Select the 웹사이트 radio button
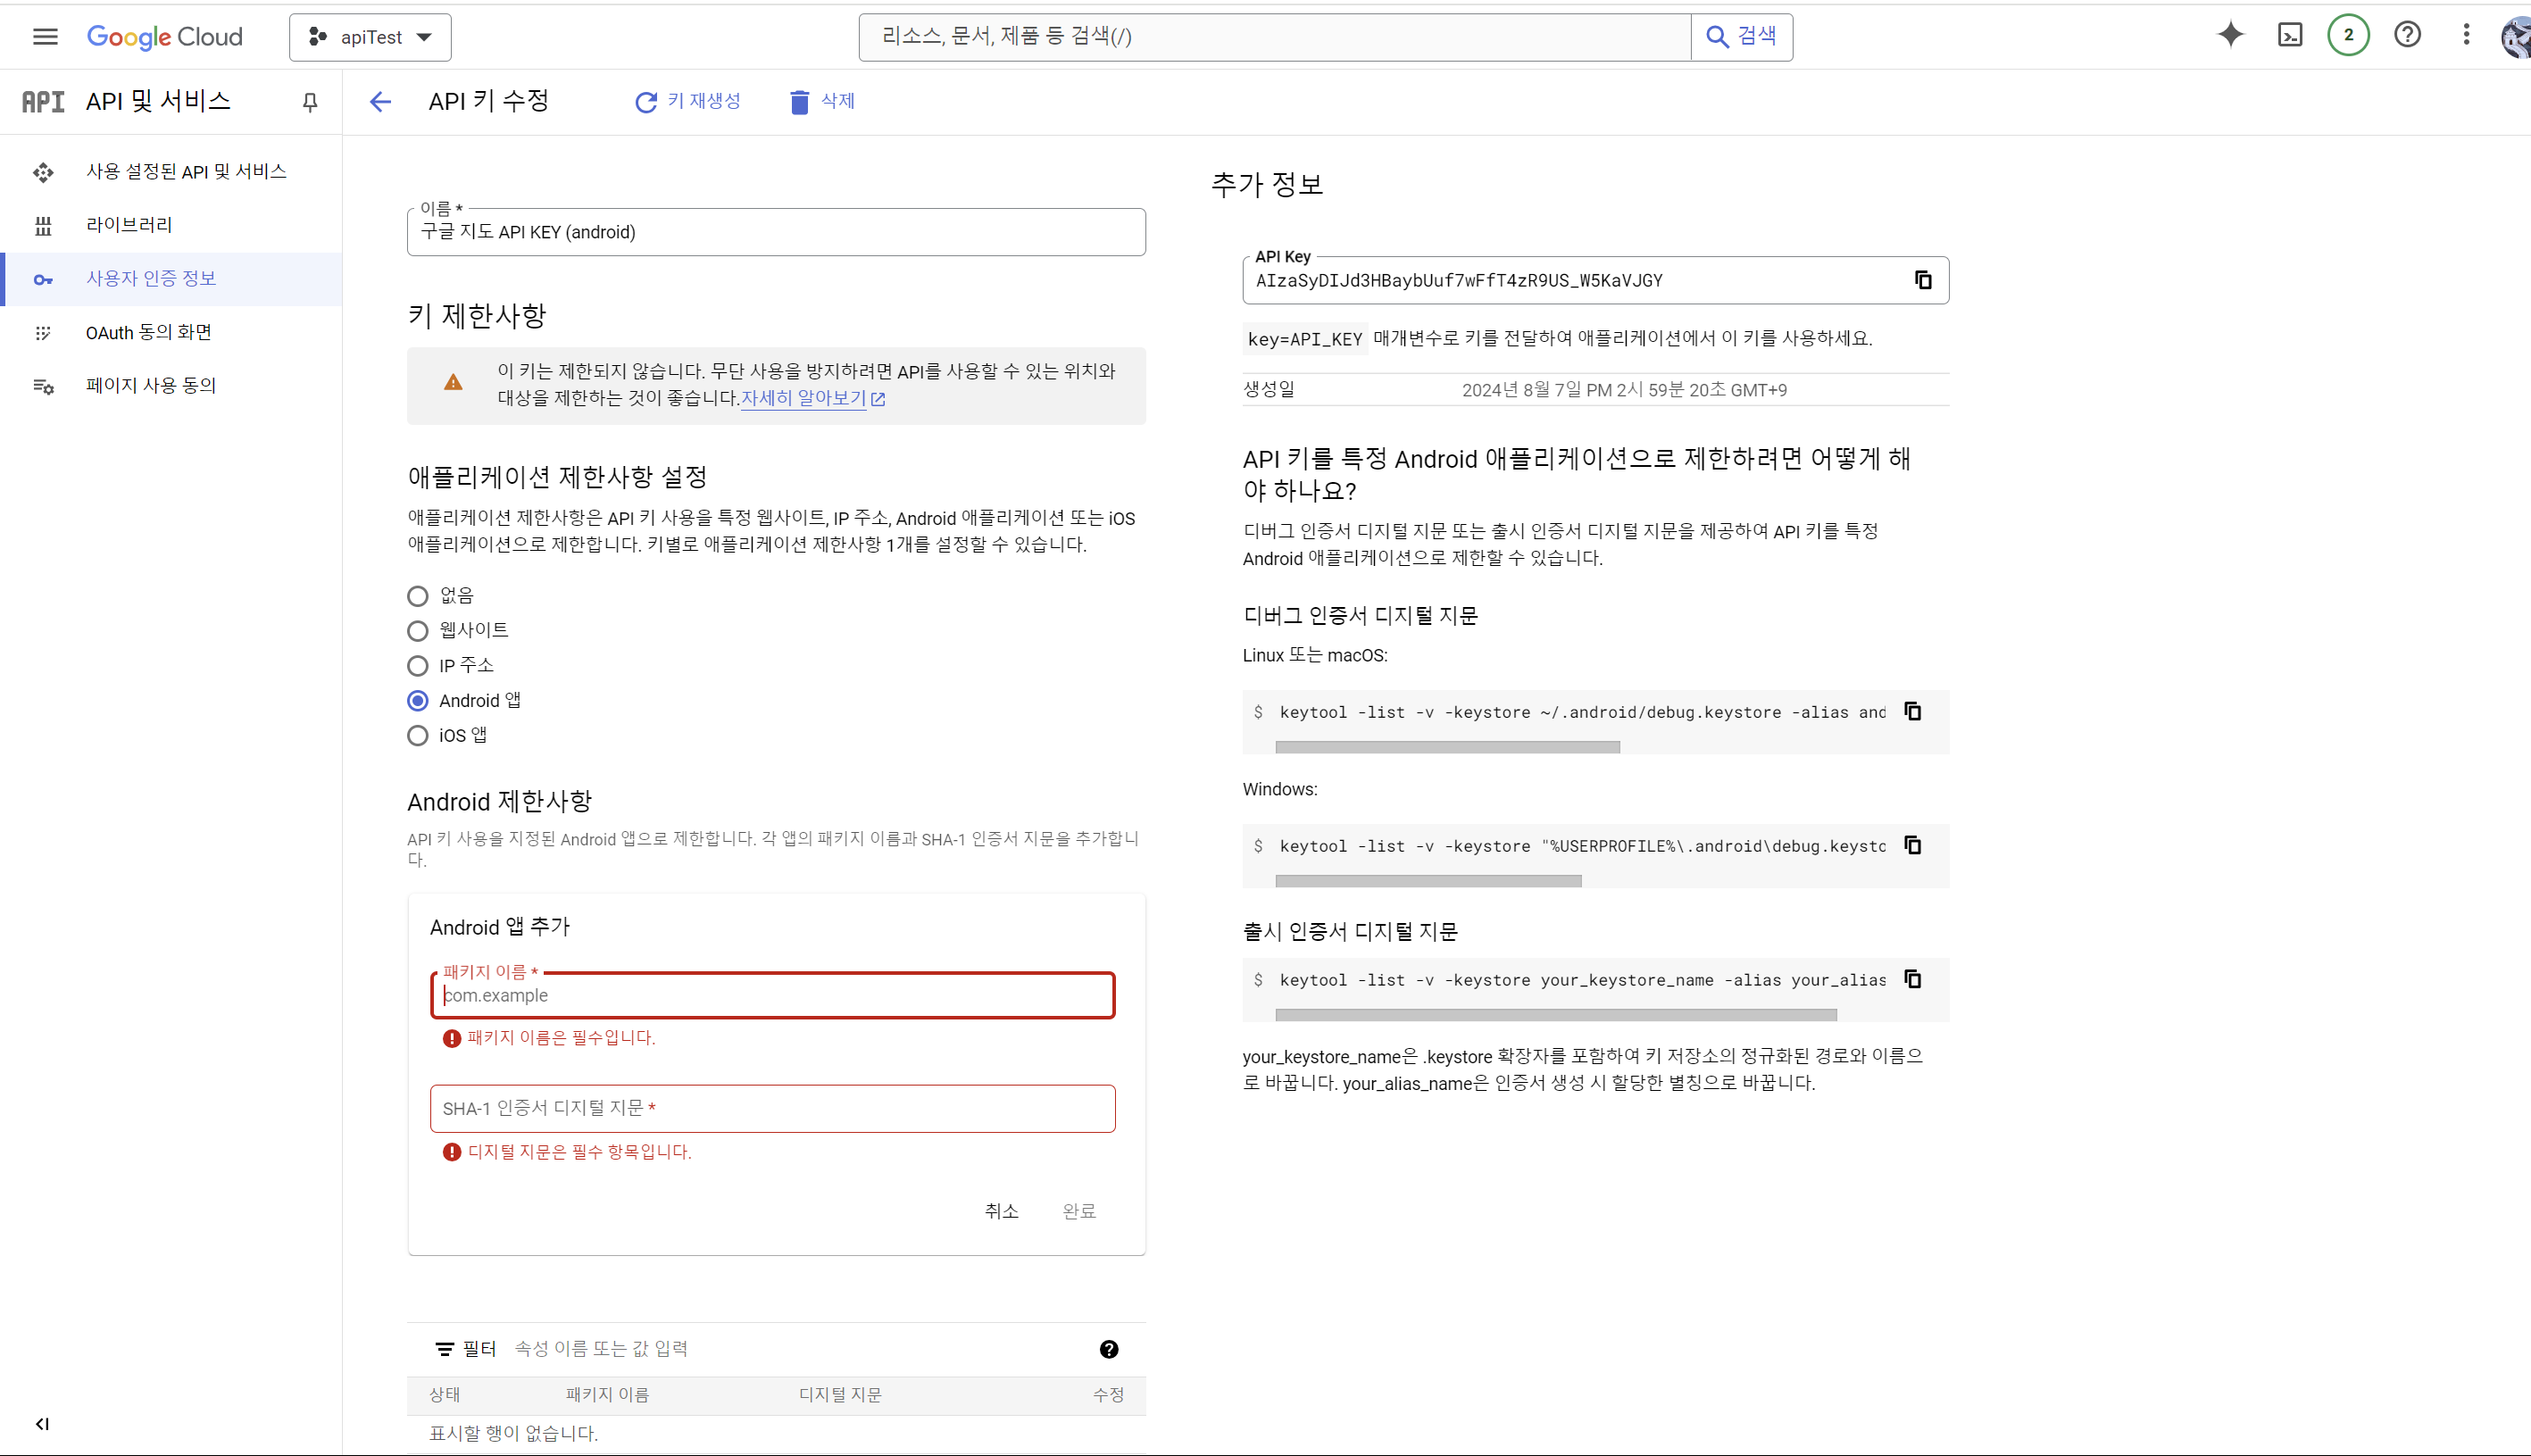 tap(418, 631)
